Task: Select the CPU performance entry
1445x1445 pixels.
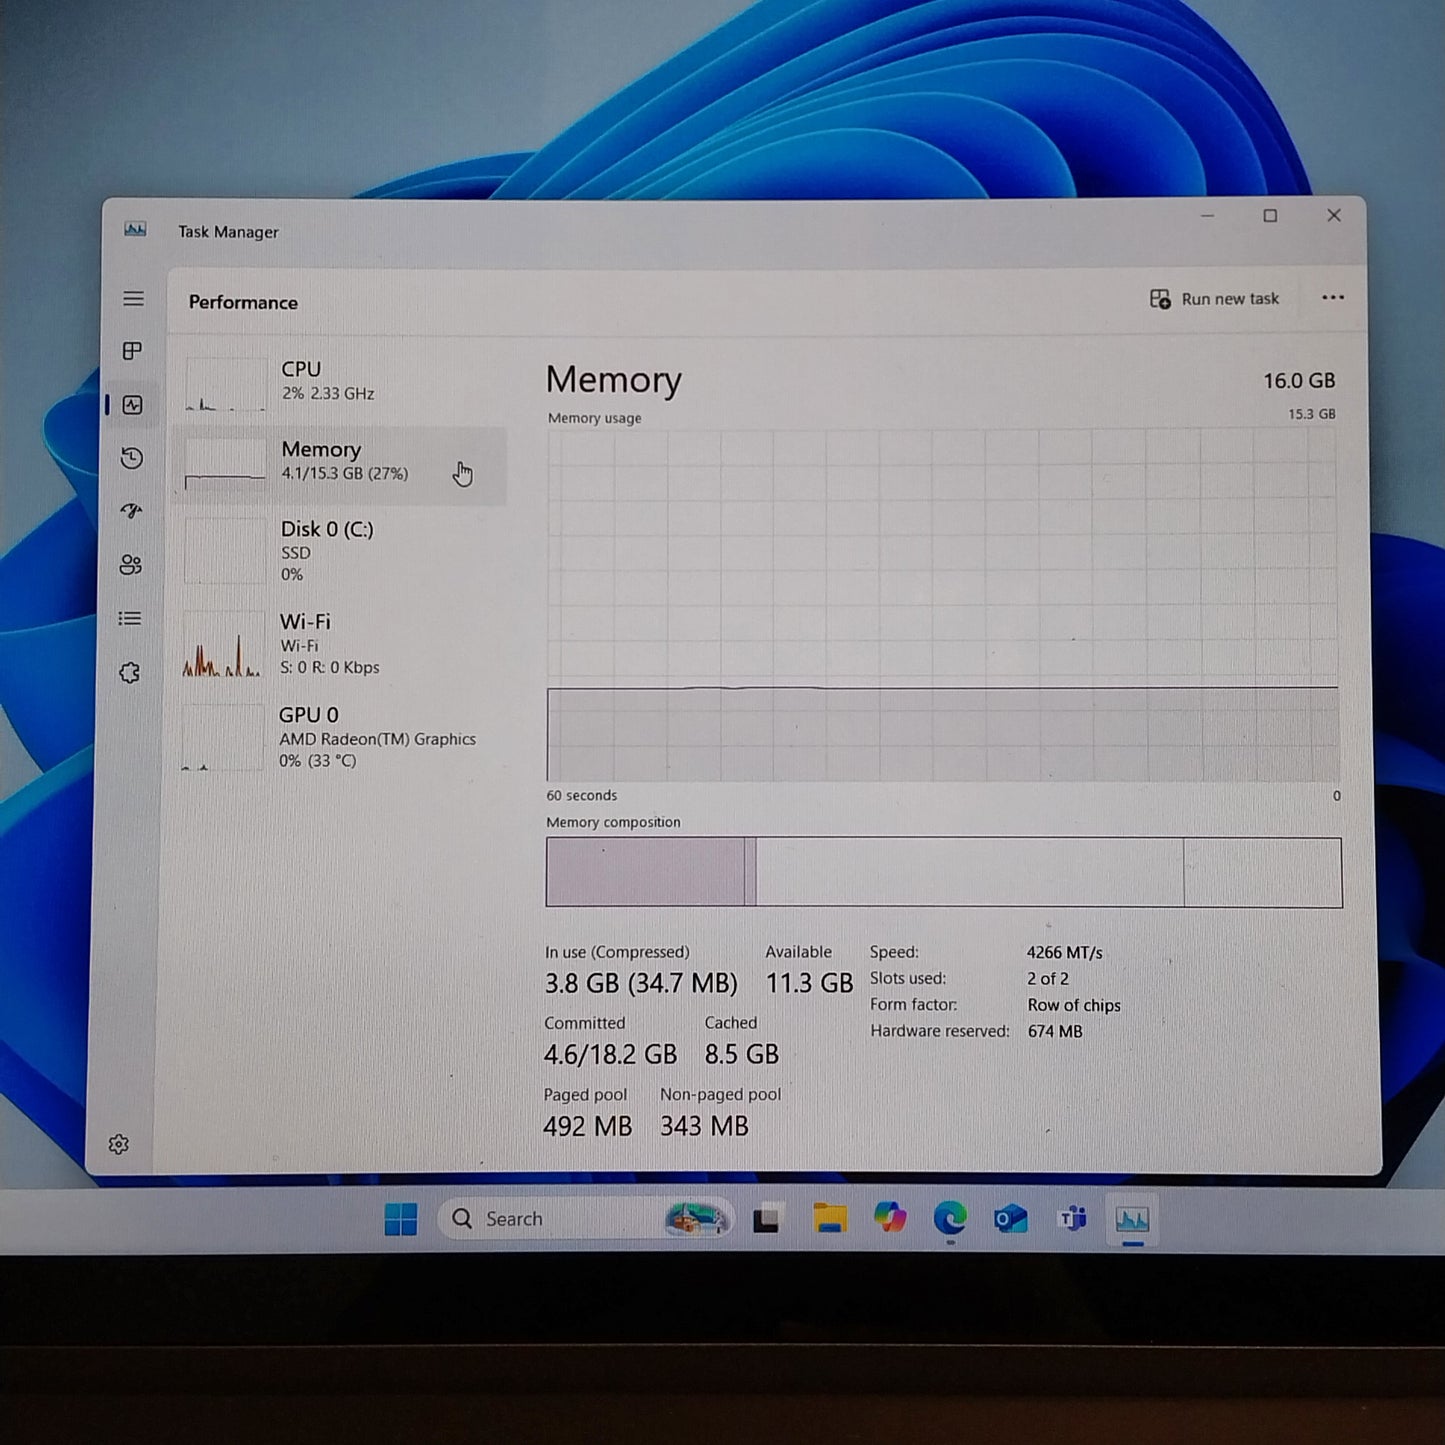Action: point(340,383)
